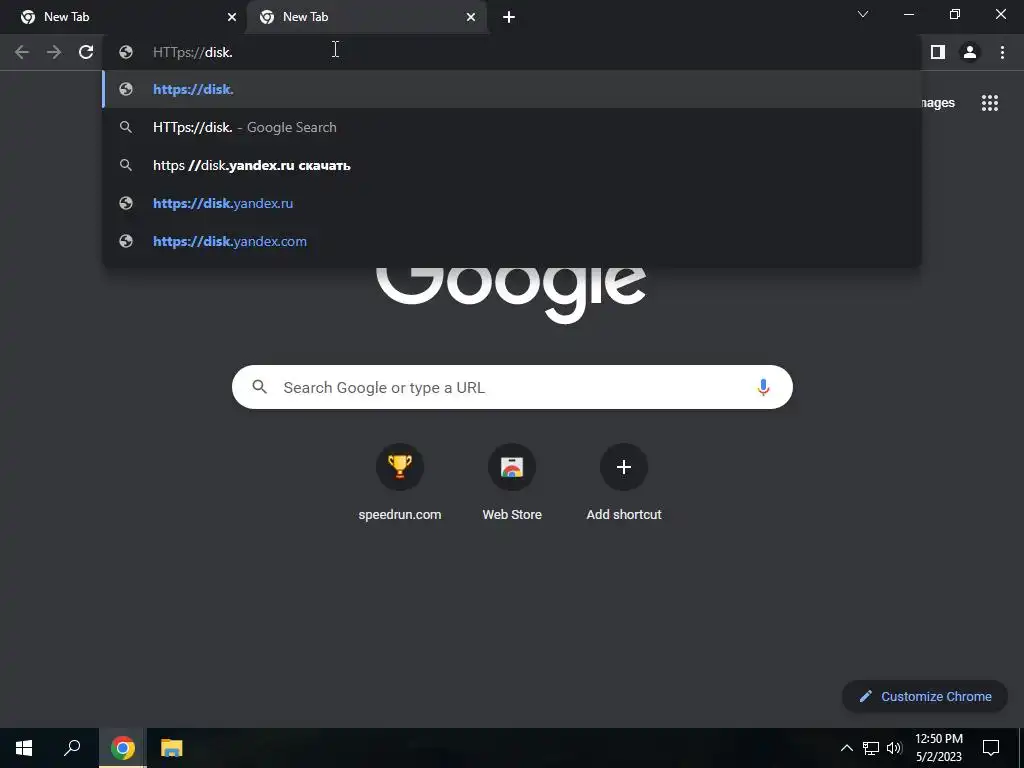Open speedrun.com shortcut tile

coord(400,483)
